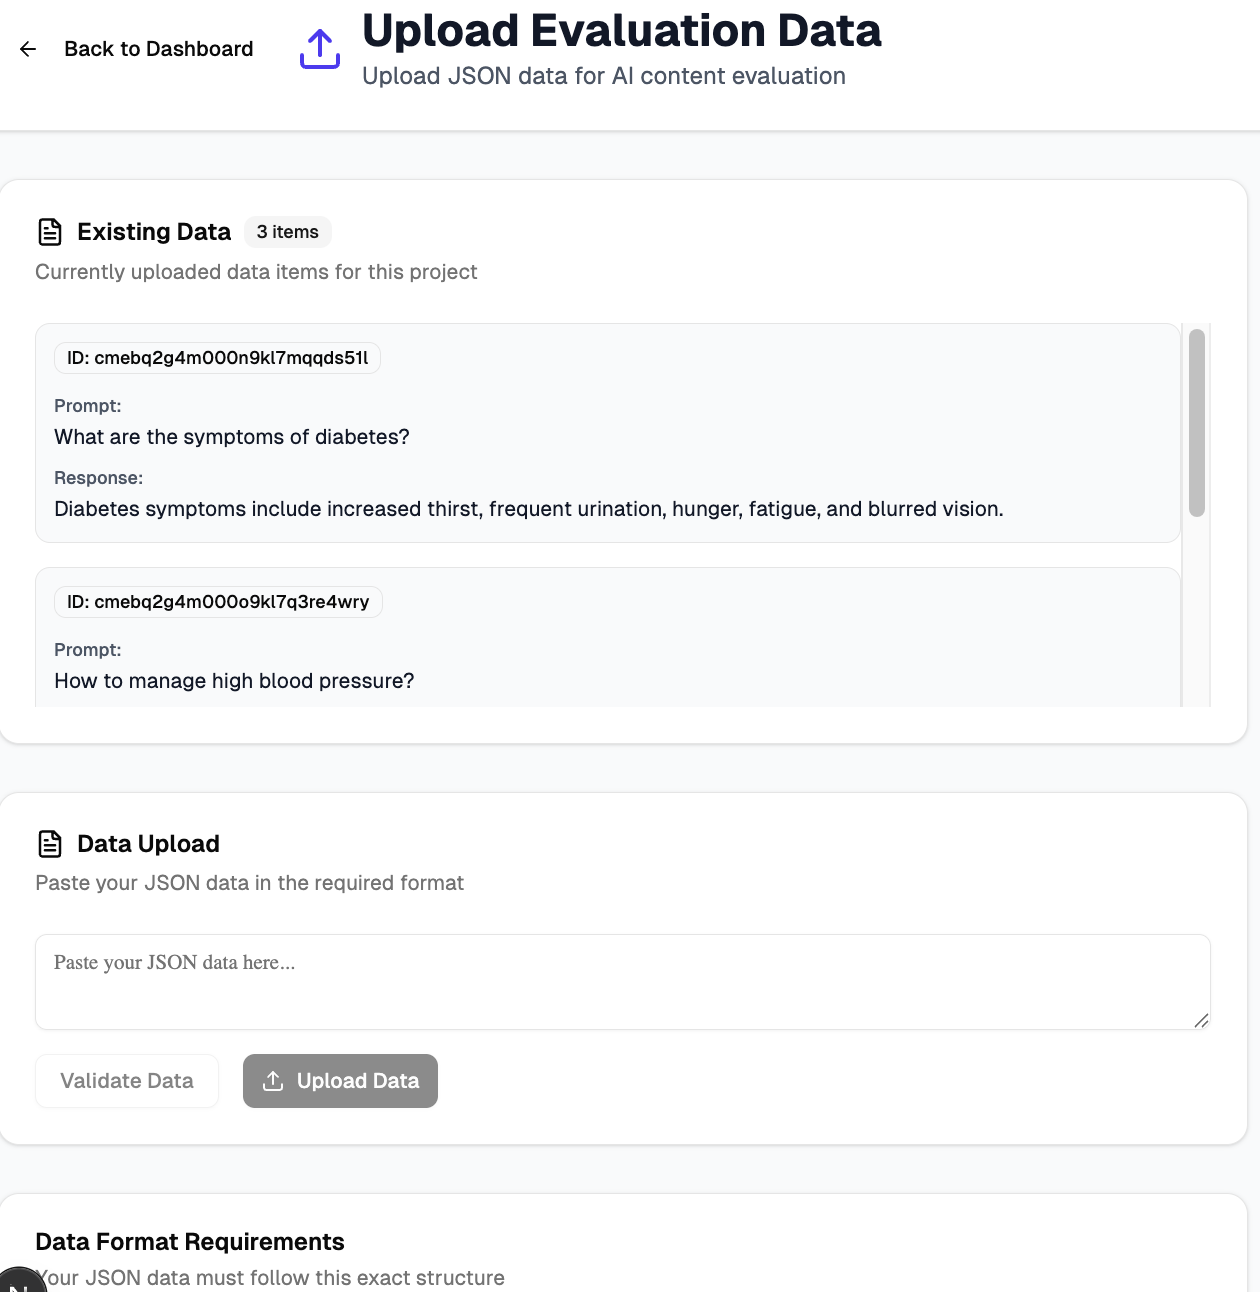1260x1292 pixels.
Task: Click the round N badge at bottom-left
Action: (x=18, y=1283)
